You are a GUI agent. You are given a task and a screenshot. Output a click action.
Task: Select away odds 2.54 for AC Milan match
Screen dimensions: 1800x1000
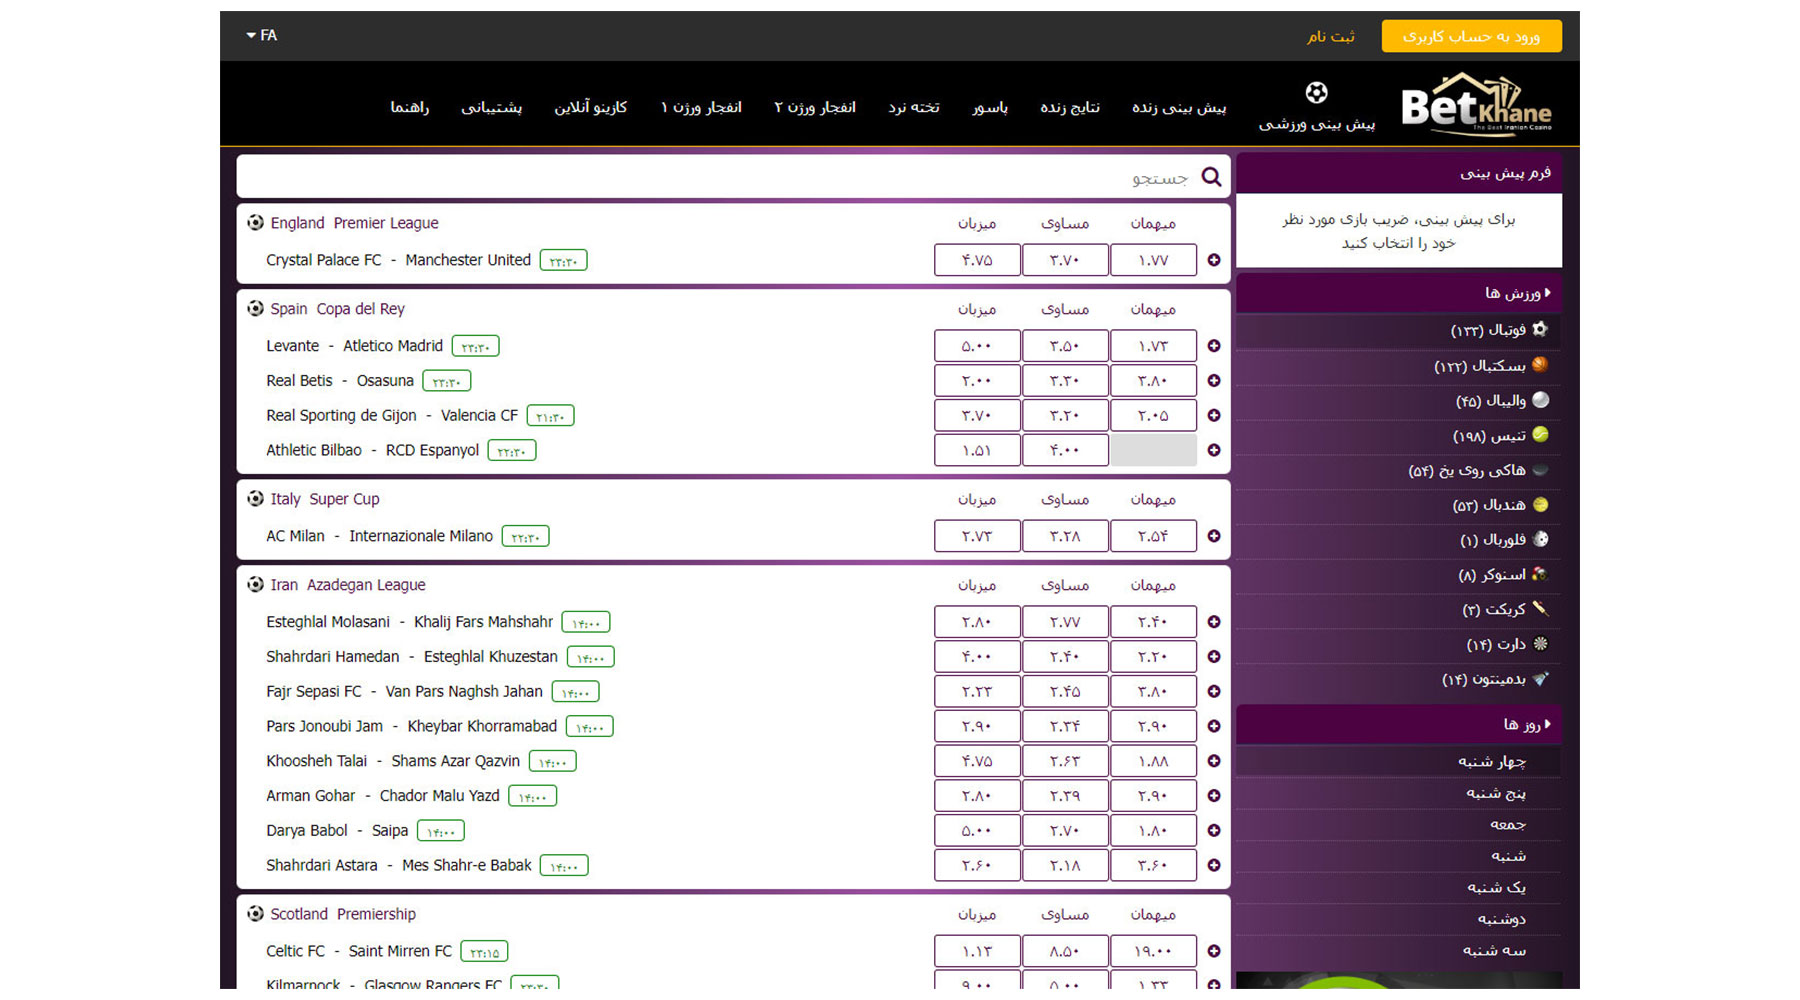(x=1153, y=536)
